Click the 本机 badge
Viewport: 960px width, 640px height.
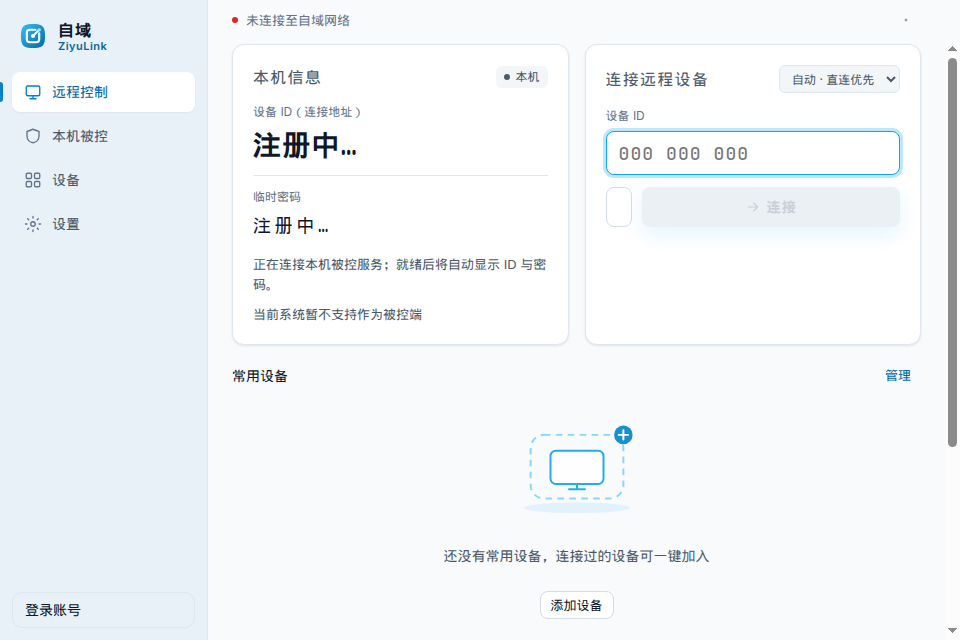tap(522, 77)
